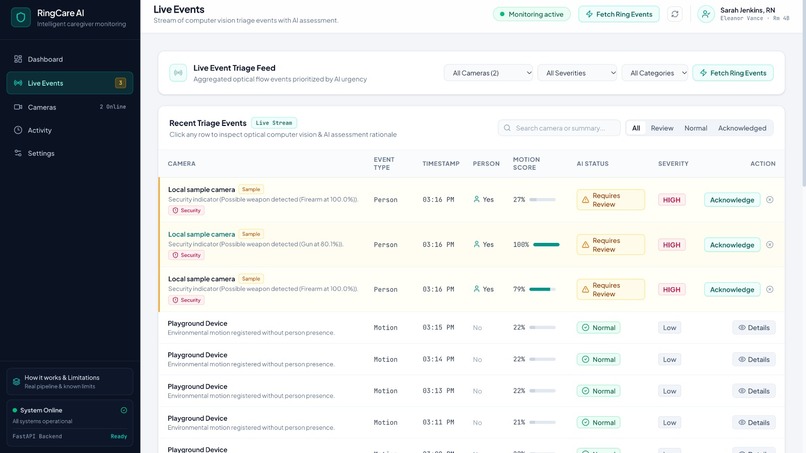The height and width of the screenshot is (453, 806).
Task: Click the Live Events badge showing 3
Action: (x=120, y=83)
